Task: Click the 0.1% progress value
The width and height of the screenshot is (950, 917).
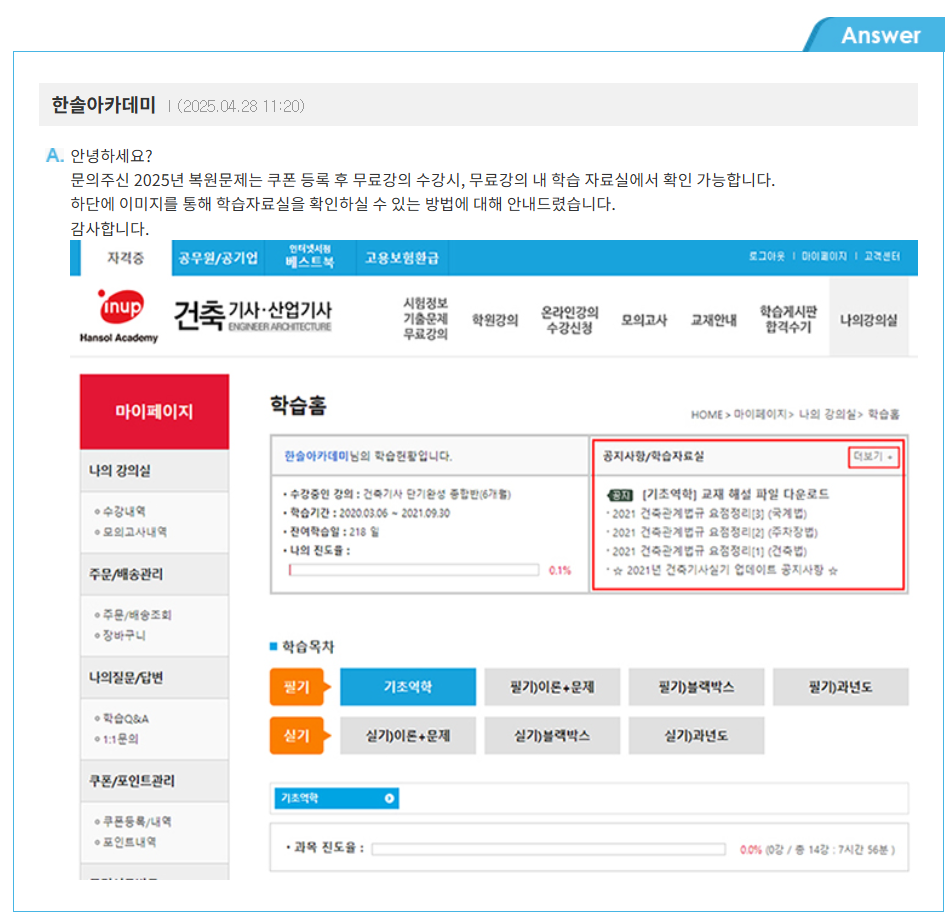Action: 559,570
